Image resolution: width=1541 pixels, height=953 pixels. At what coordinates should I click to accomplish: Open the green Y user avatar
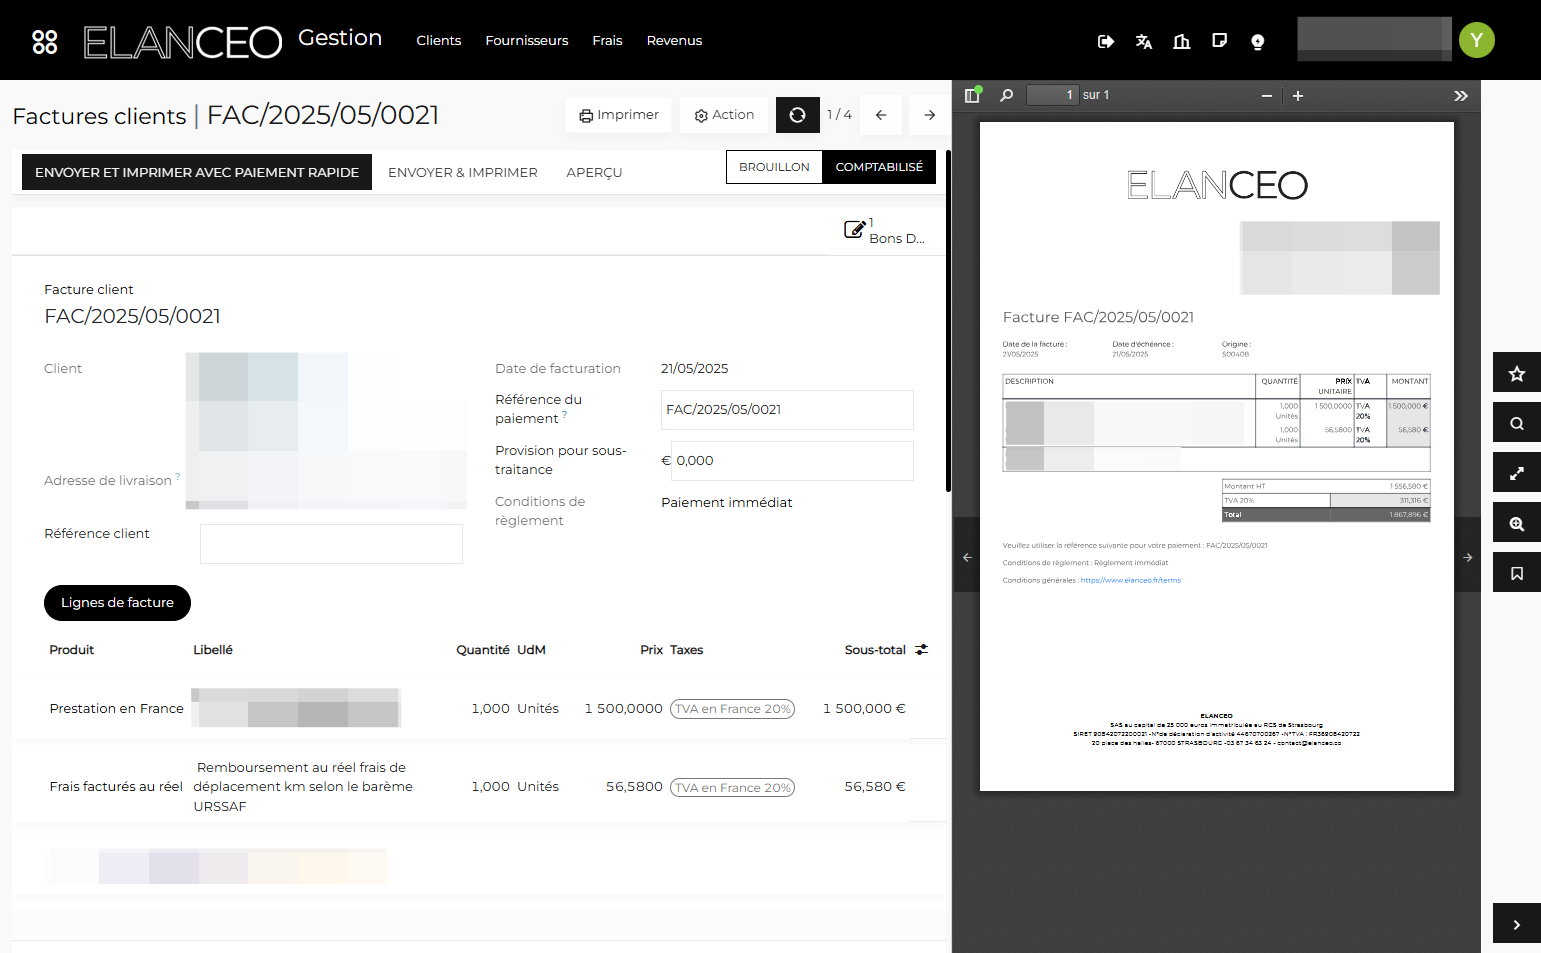point(1477,40)
